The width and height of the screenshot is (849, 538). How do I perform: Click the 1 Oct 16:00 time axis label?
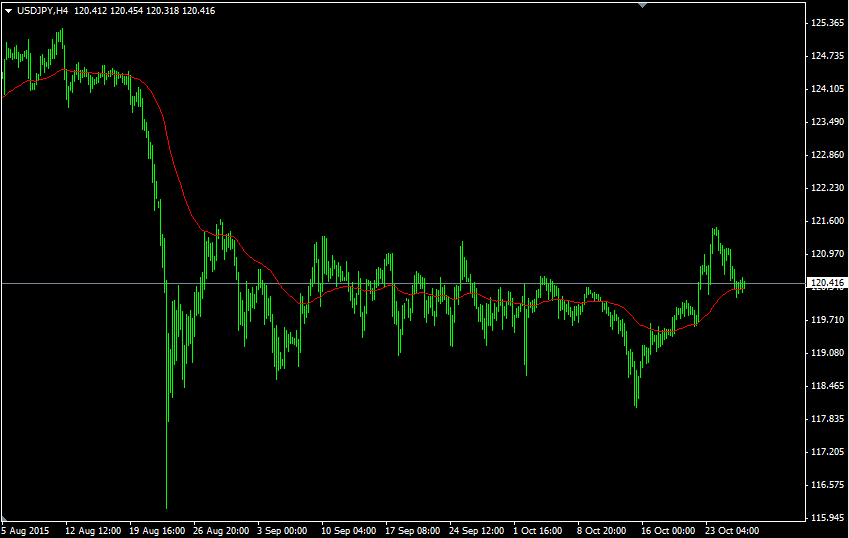tap(538, 531)
